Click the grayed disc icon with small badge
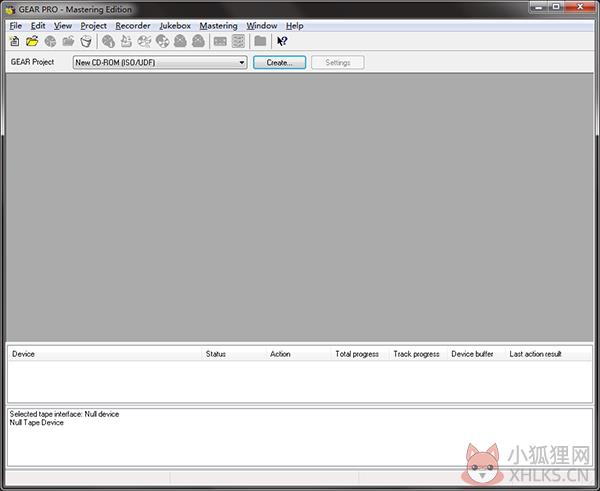Viewport: 600px width, 491px height. tap(109, 41)
